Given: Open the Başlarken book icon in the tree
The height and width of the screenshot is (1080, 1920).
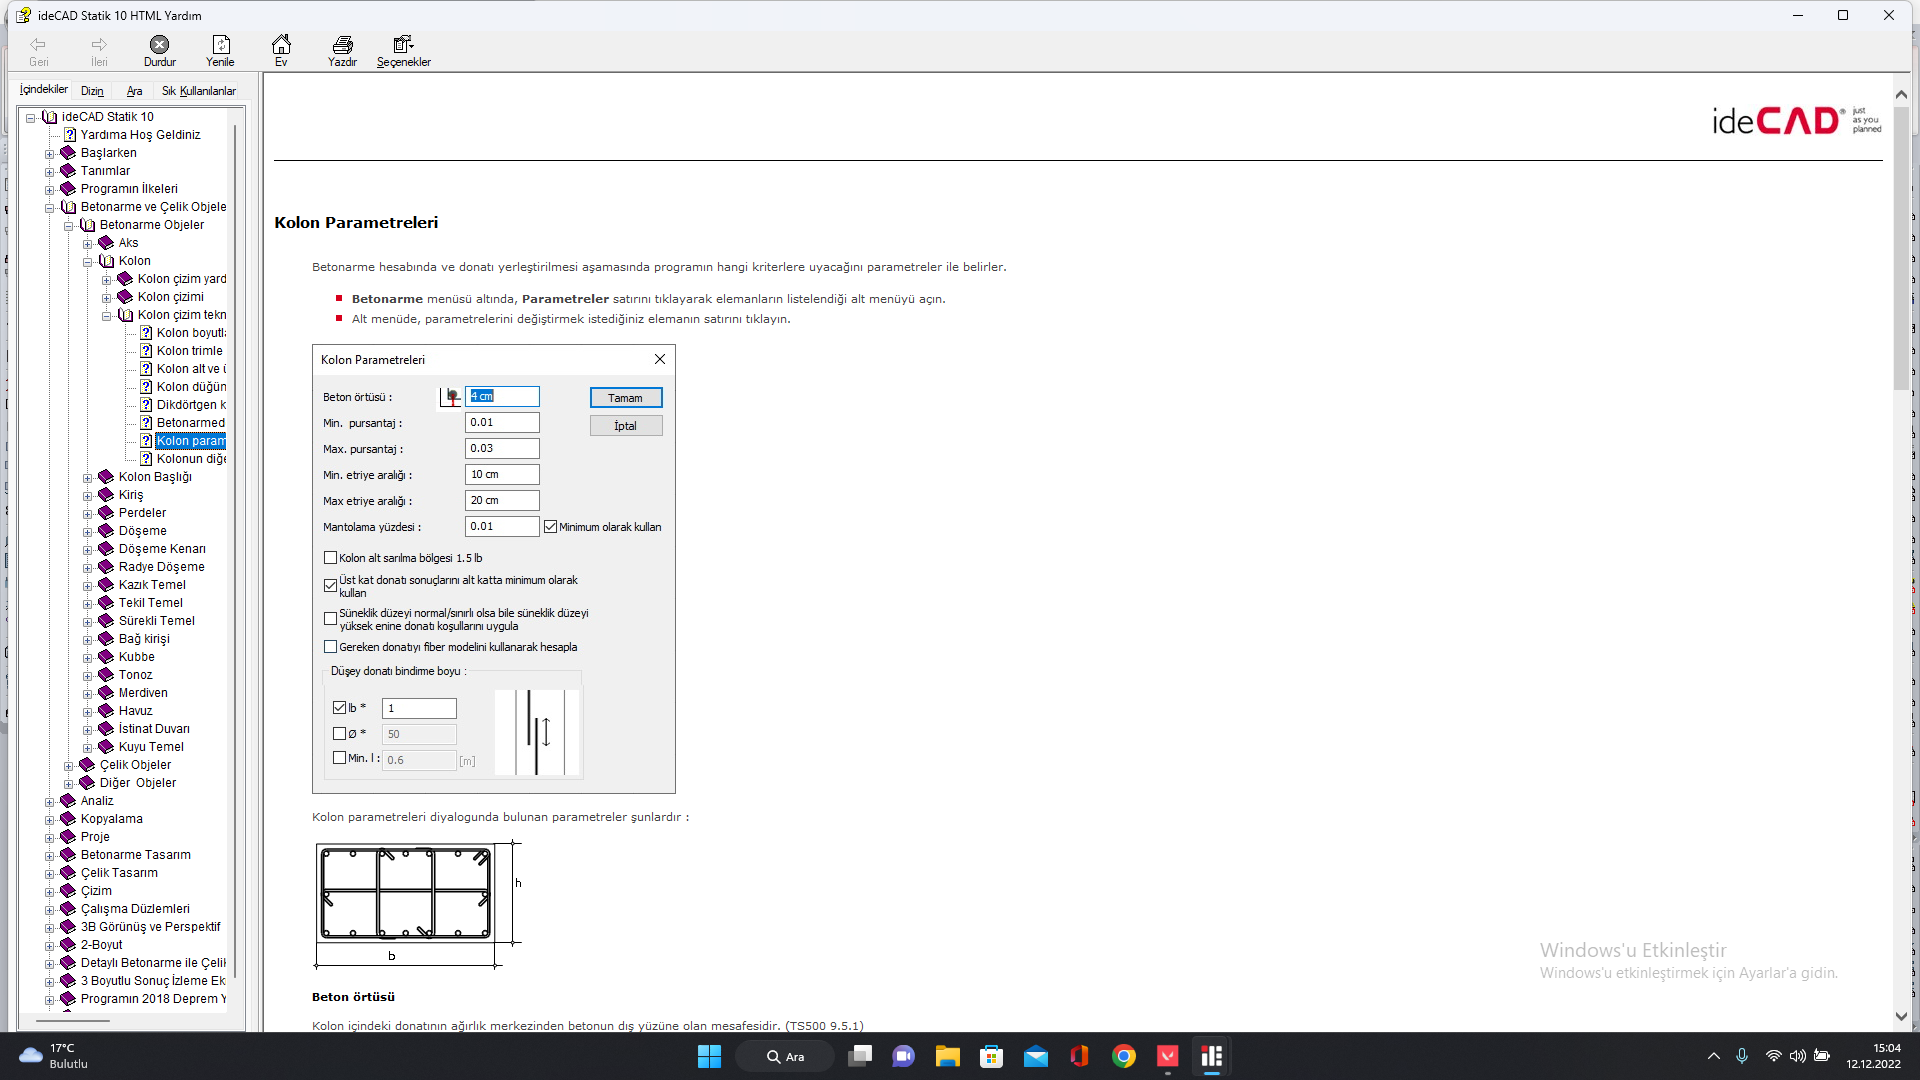Looking at the screenshot, I should (x=68, y=153).
